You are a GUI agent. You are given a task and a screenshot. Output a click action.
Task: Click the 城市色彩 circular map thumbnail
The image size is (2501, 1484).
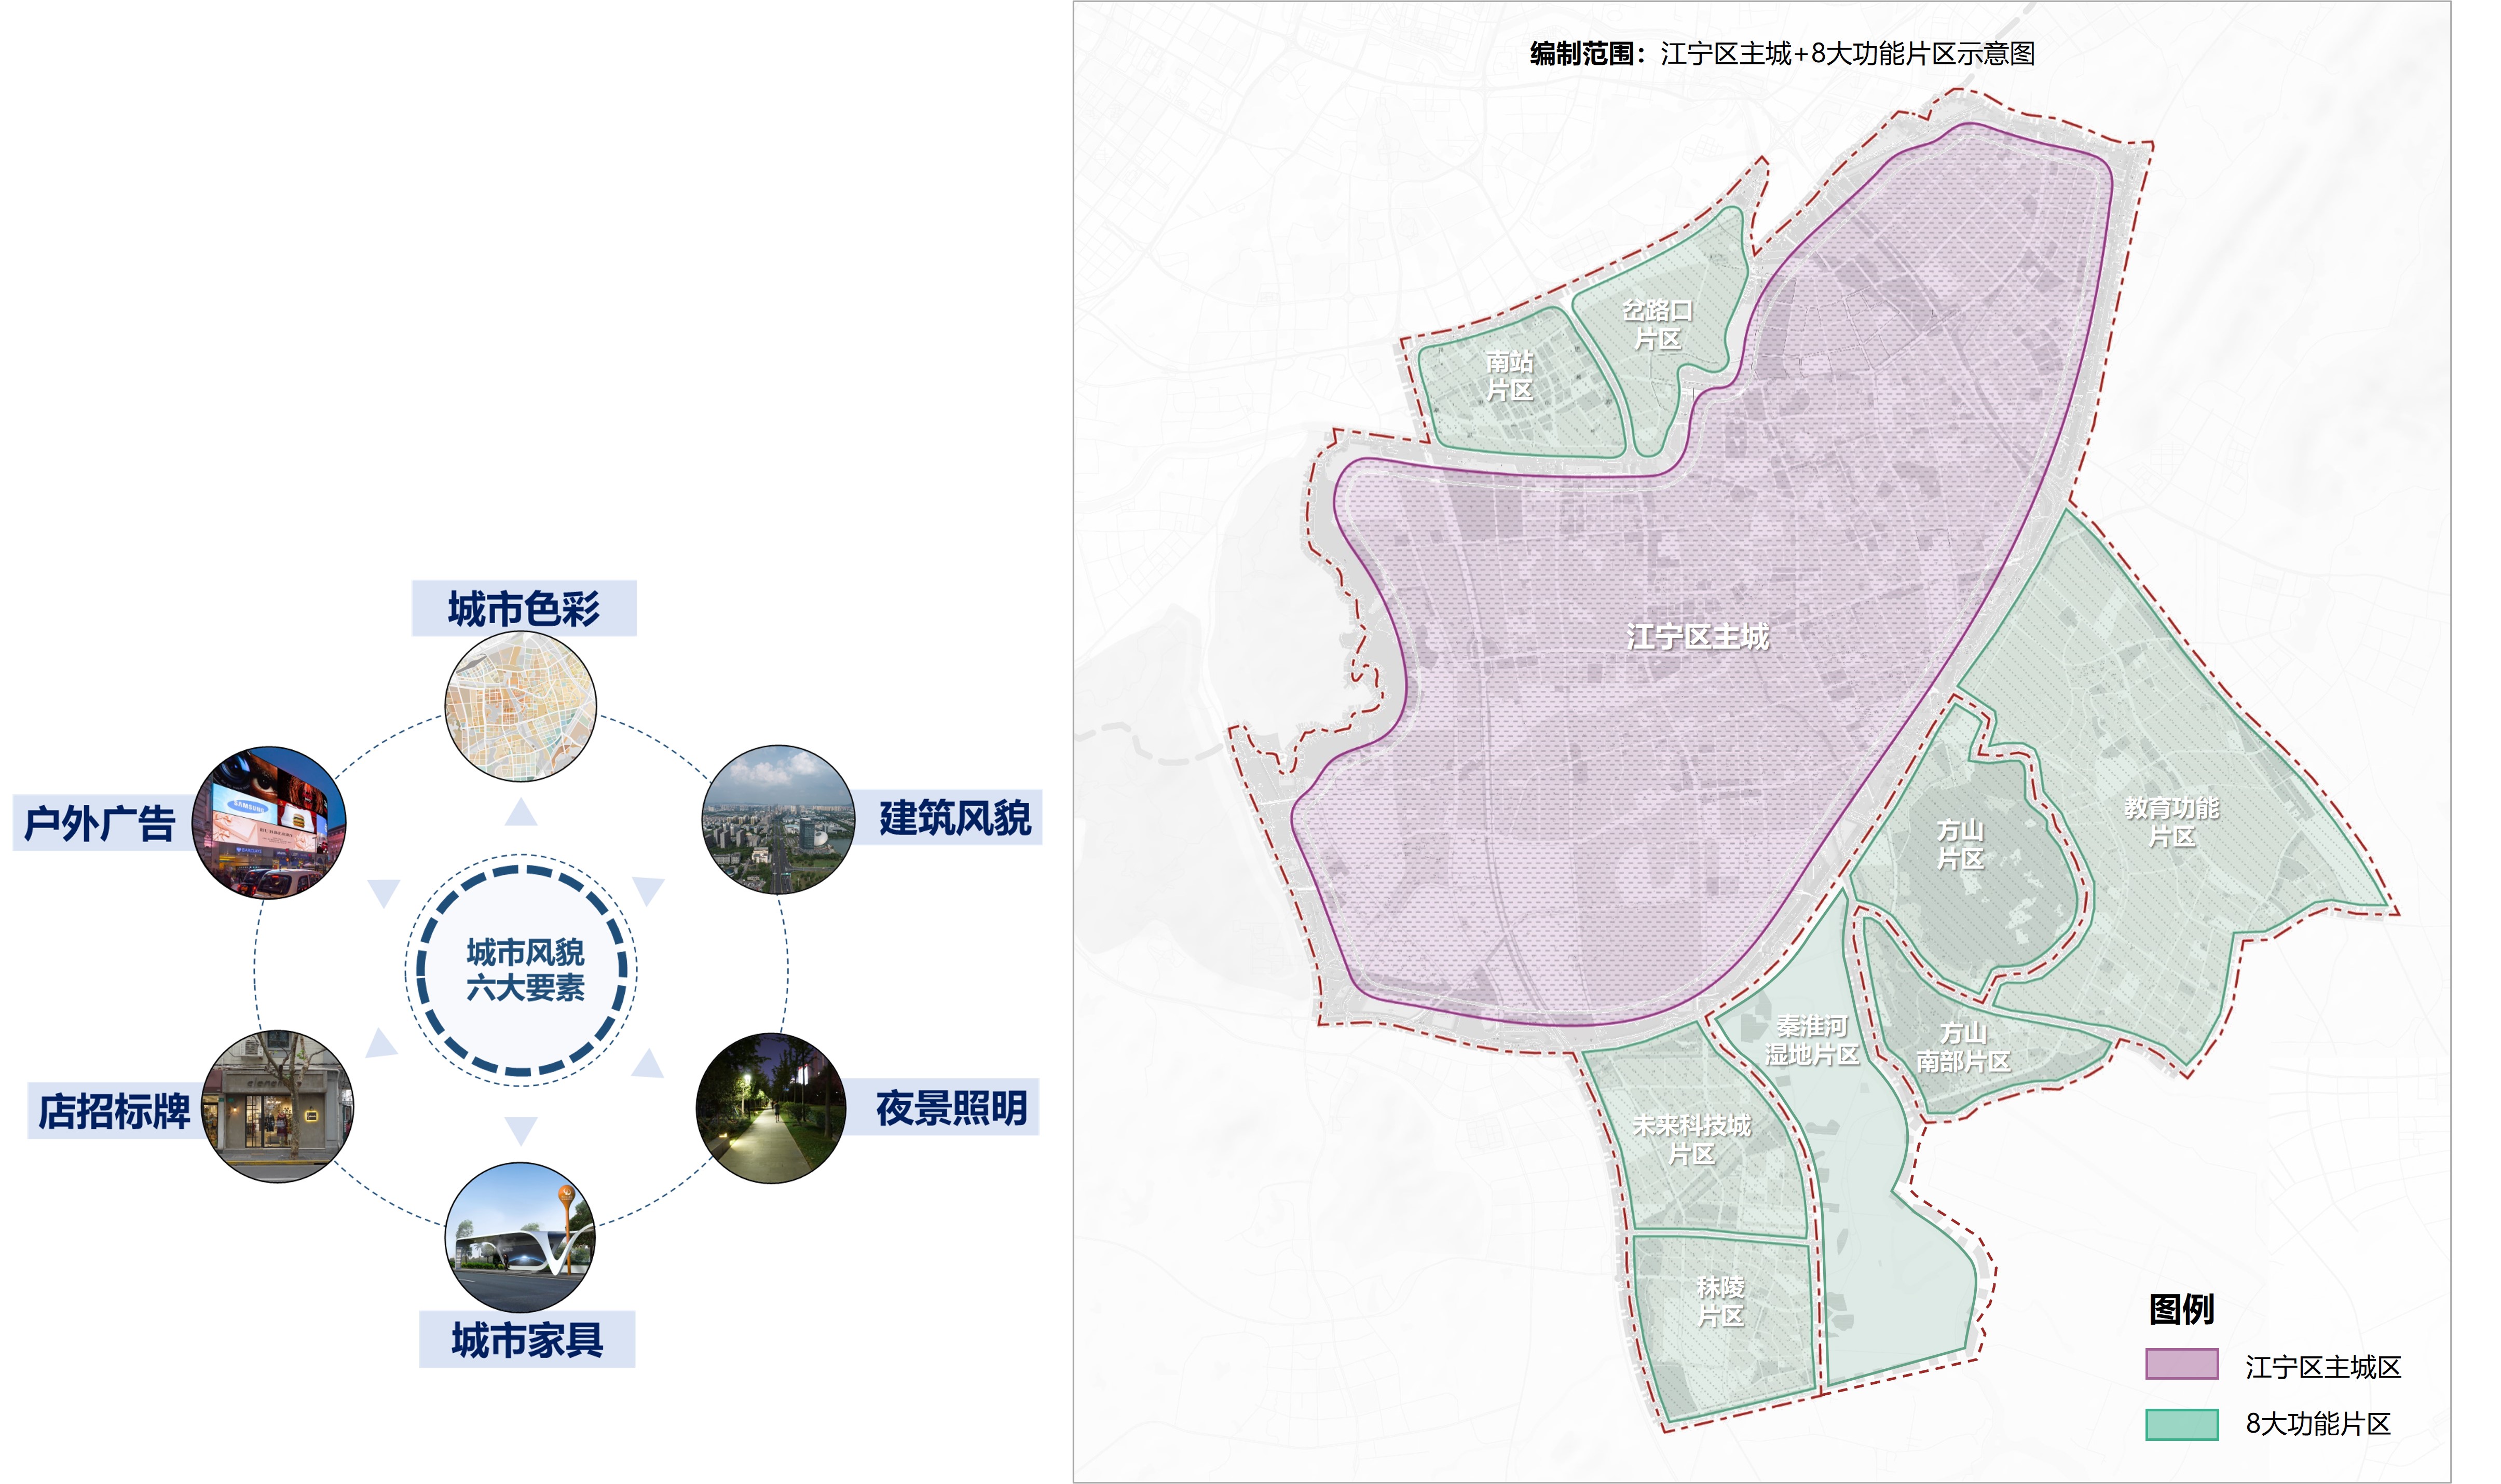[520, 706]
